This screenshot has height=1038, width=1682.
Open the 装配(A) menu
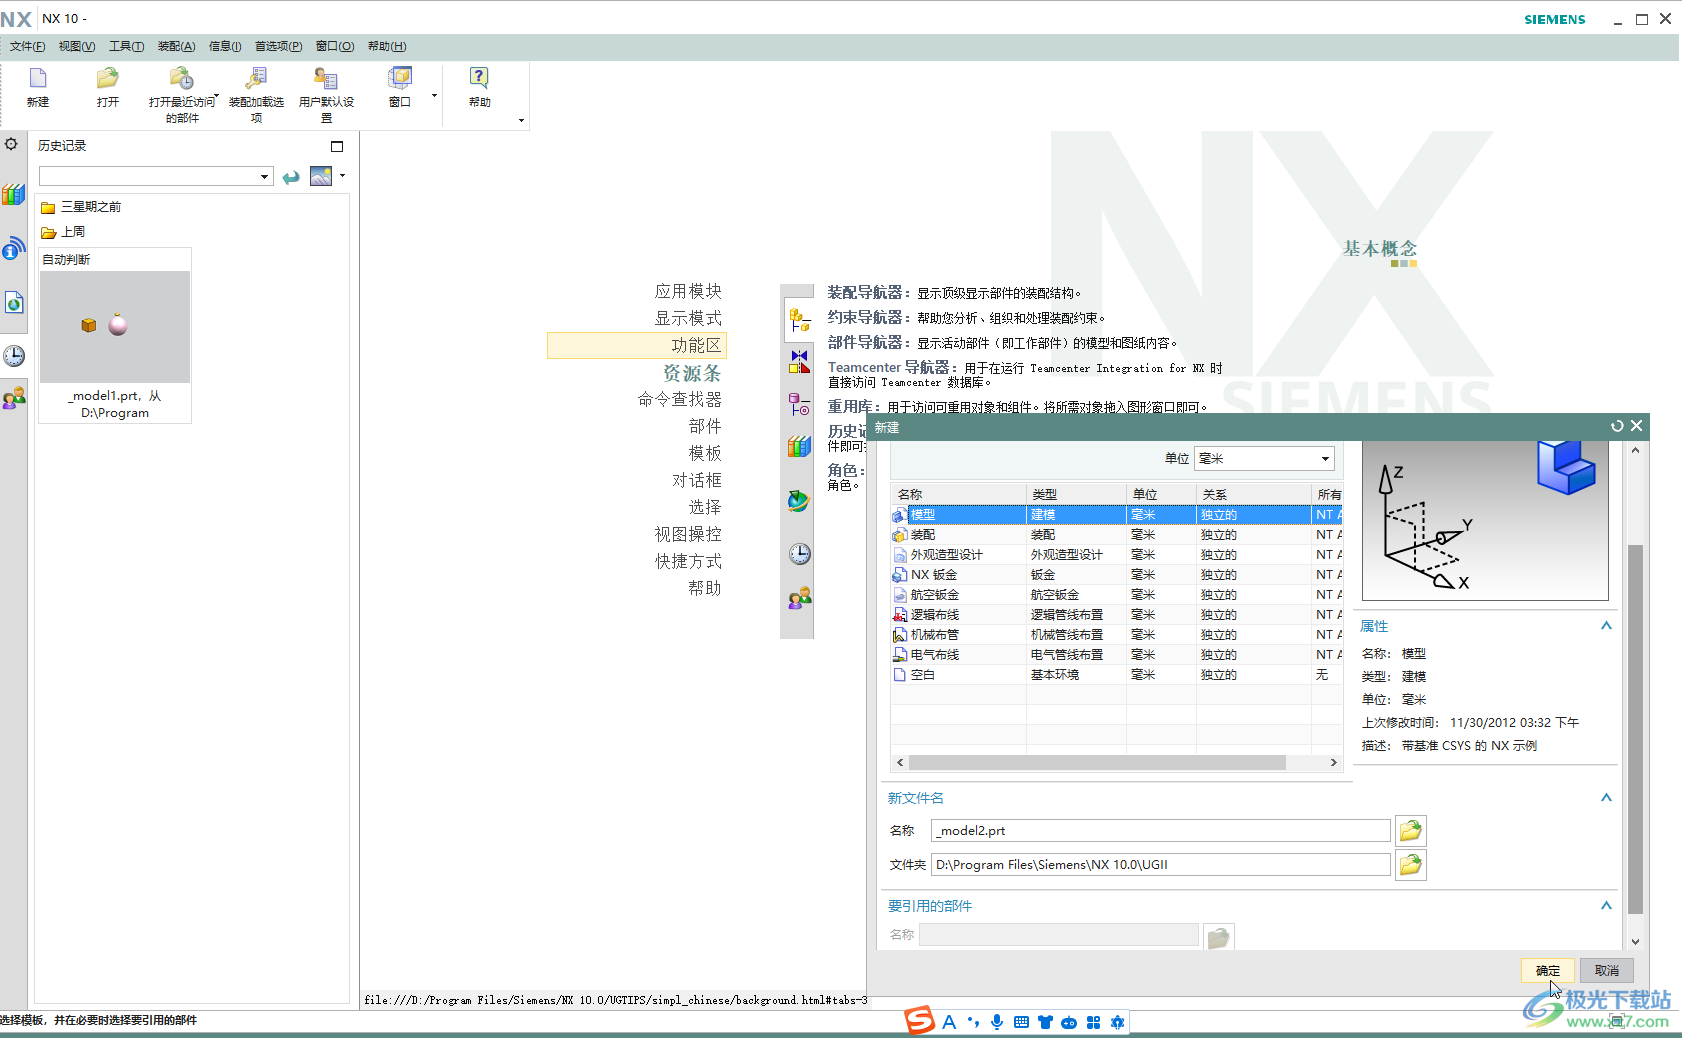coord(176,46)
